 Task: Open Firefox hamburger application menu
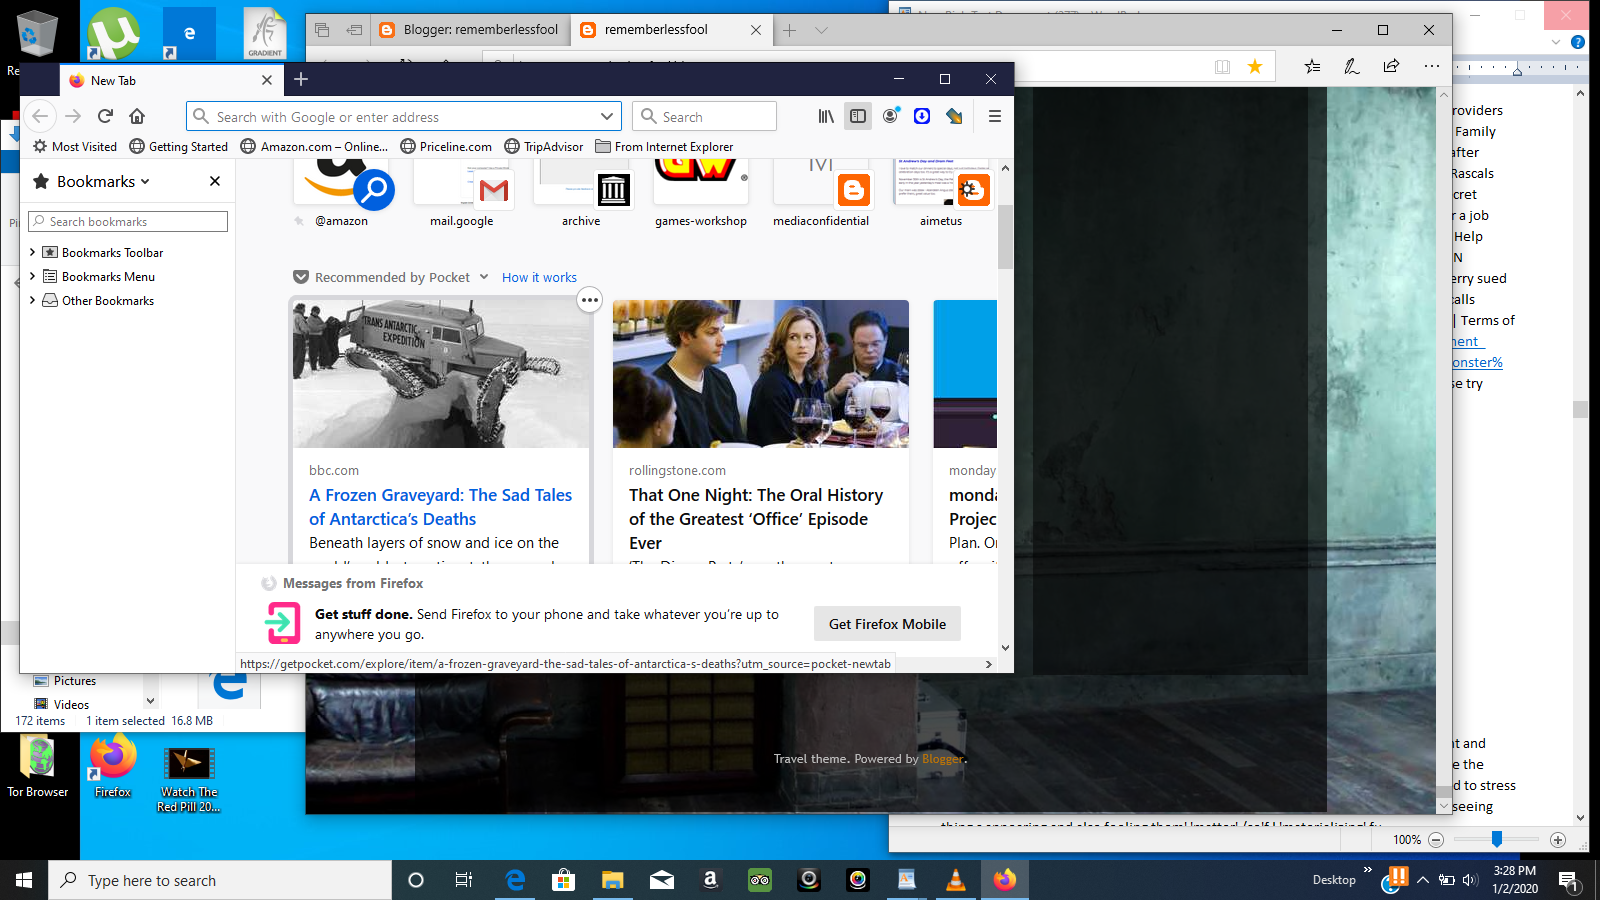click(995, 116)
